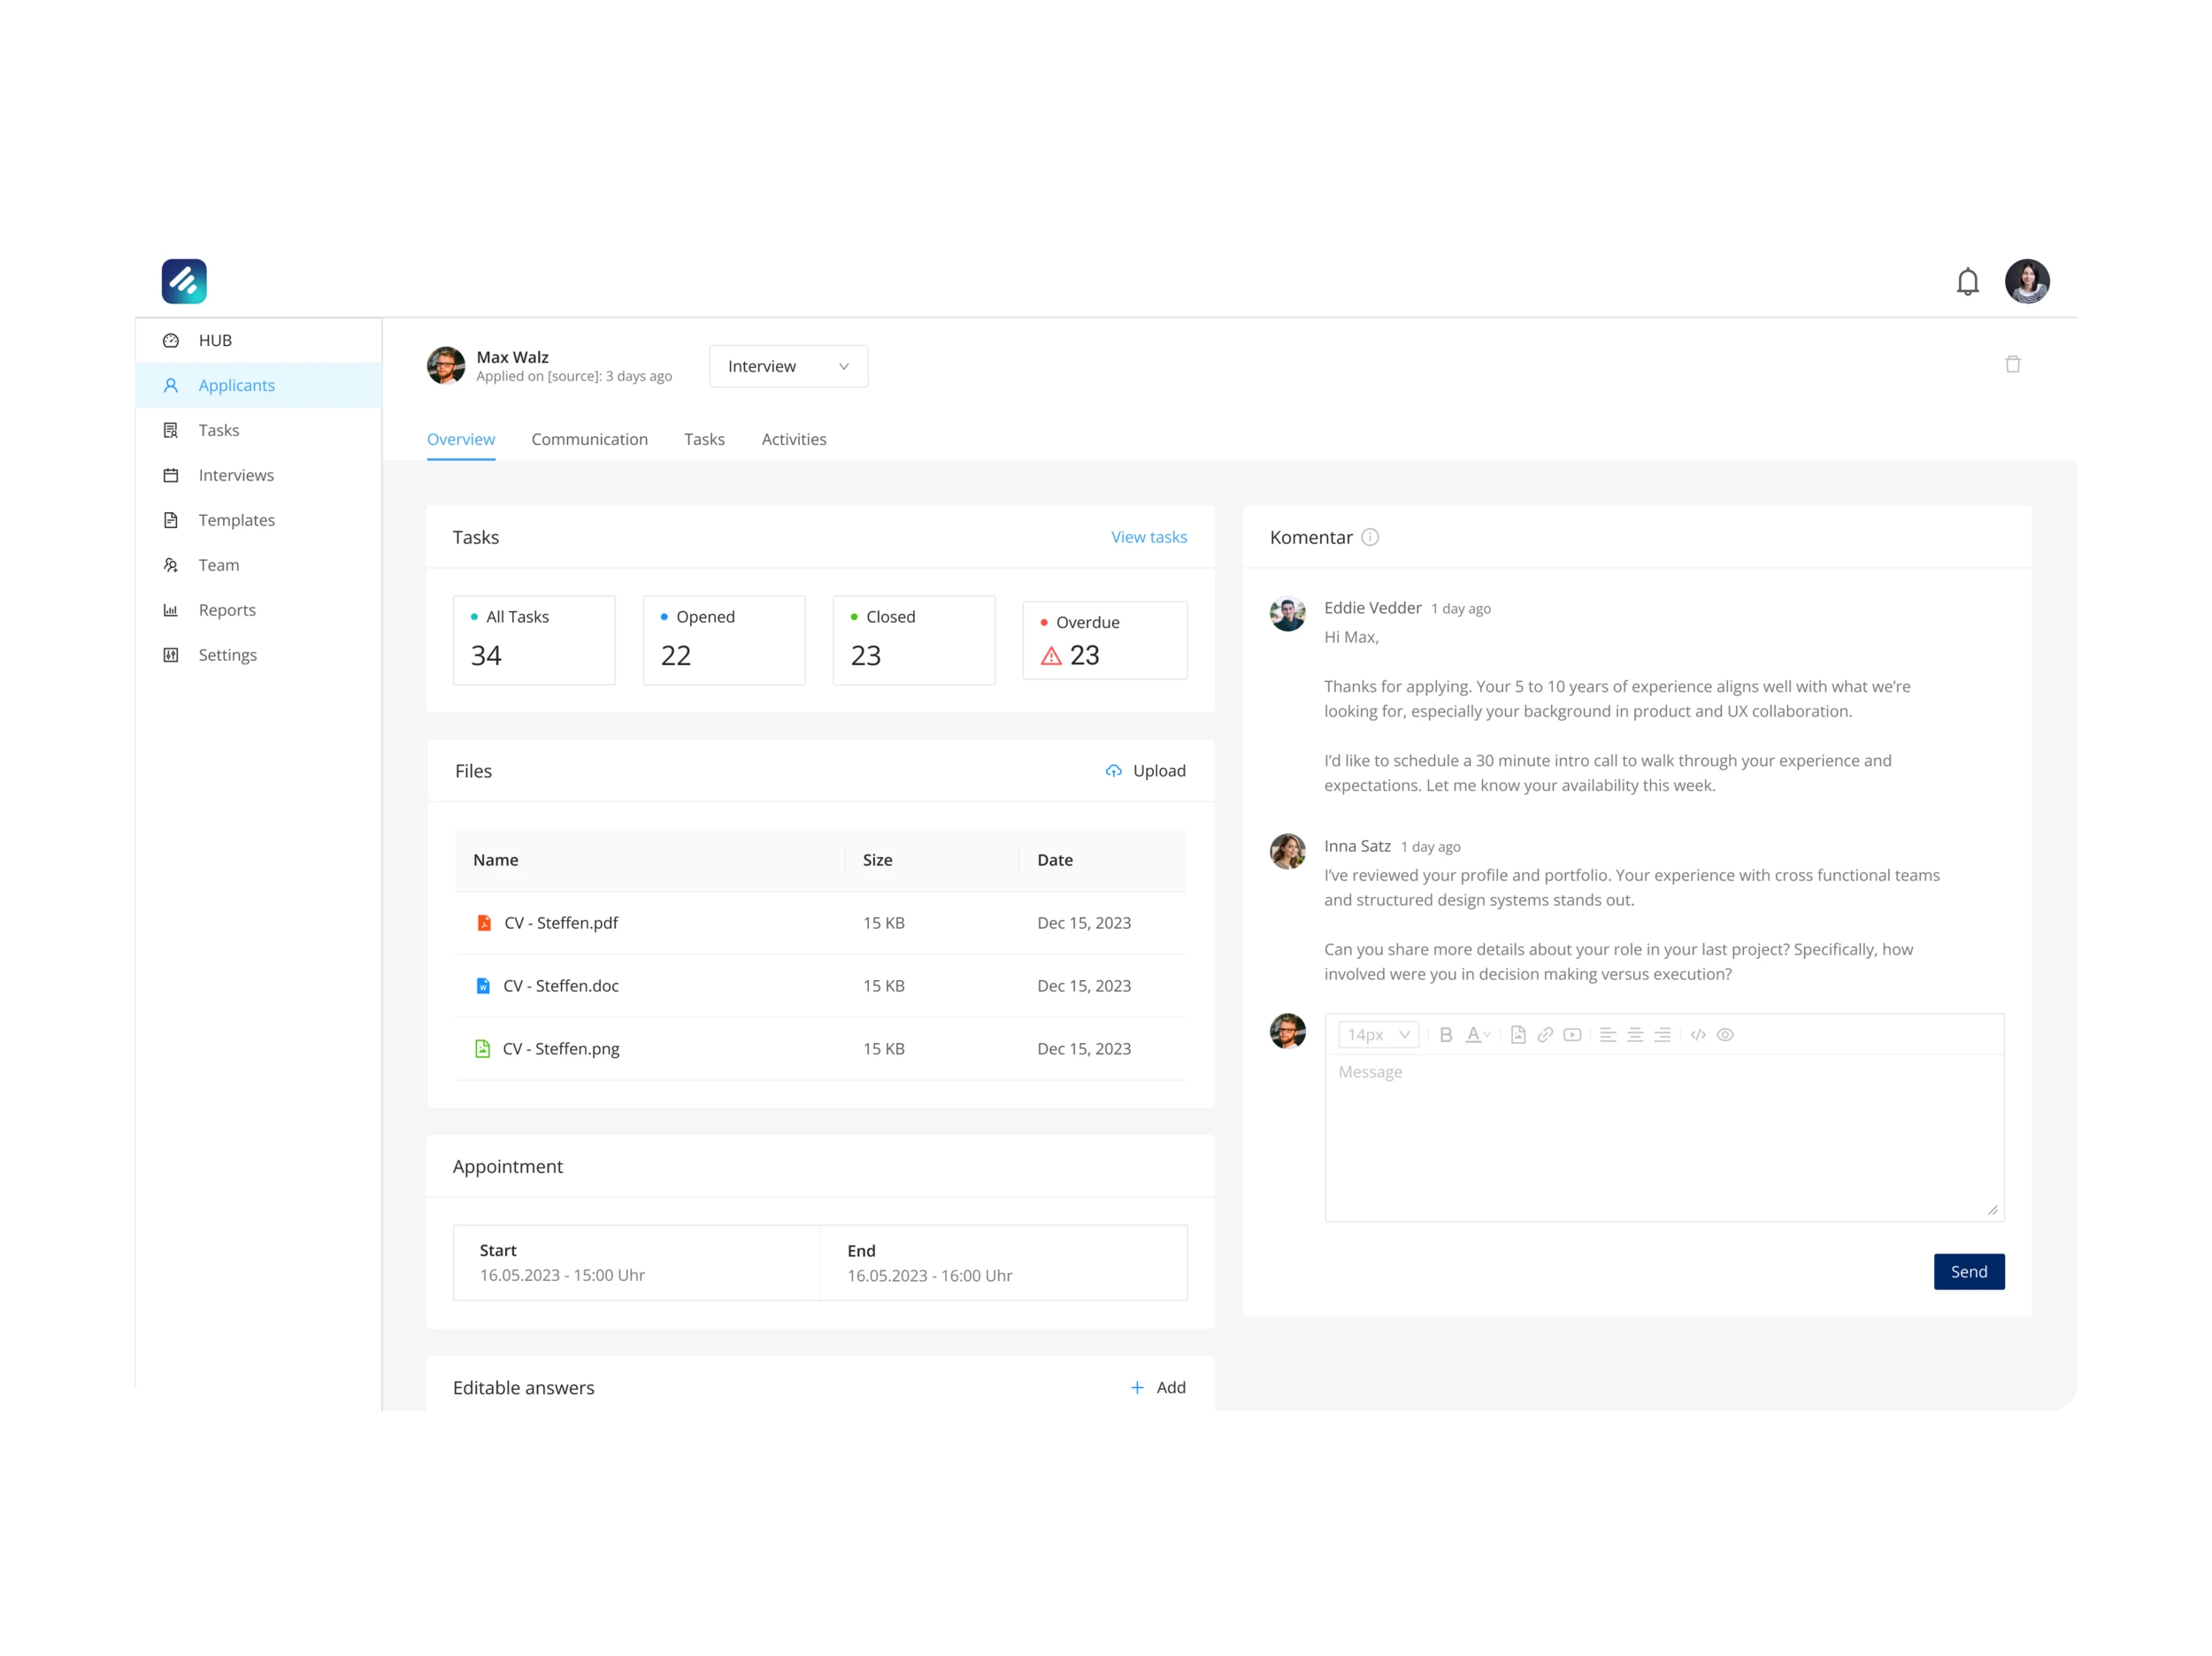Click into the Message text area
2212x1656 pixels.
1664,1137
